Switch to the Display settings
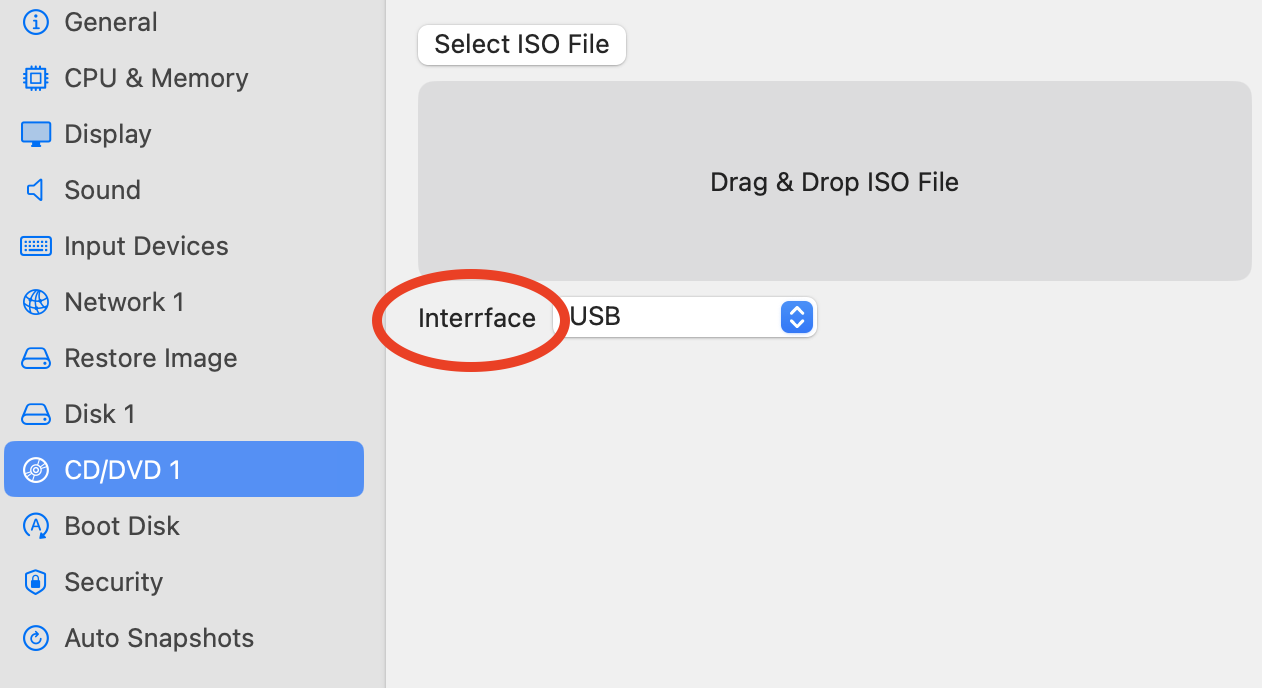The height and width of the screenshot is (688, 1262). click(x=108, y=134)
